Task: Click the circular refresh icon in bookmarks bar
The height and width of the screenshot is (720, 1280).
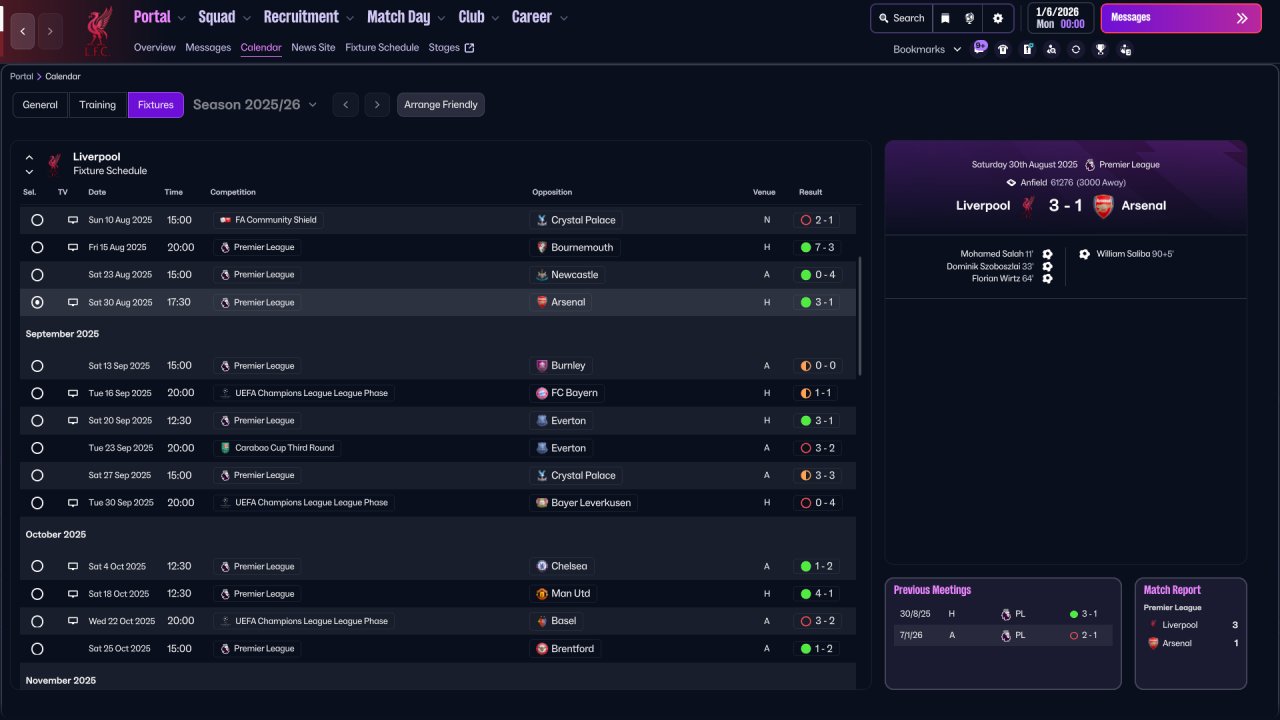Action: coord(1076,49)
